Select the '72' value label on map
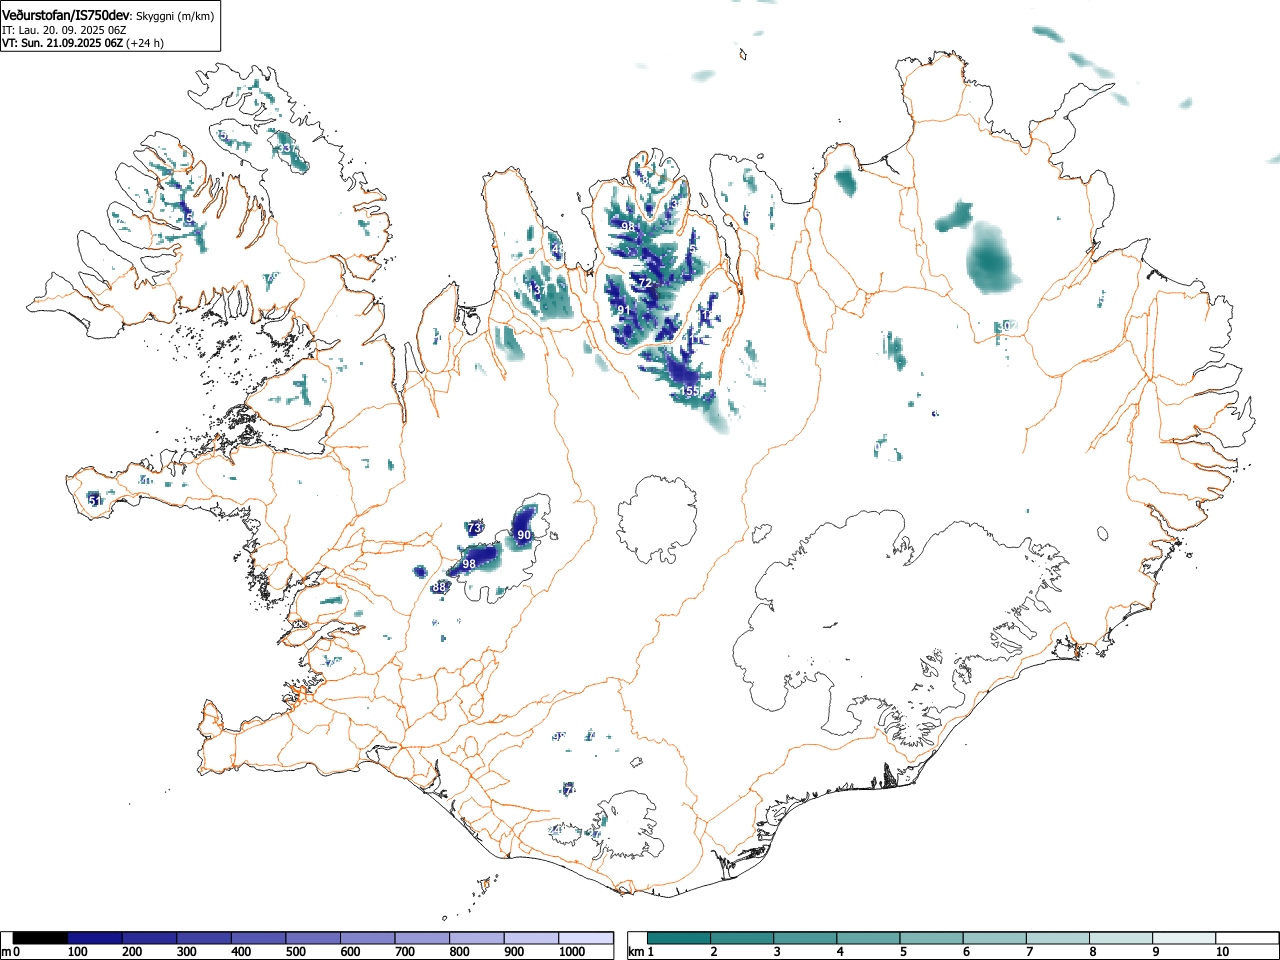 click(x=645, y=284)
